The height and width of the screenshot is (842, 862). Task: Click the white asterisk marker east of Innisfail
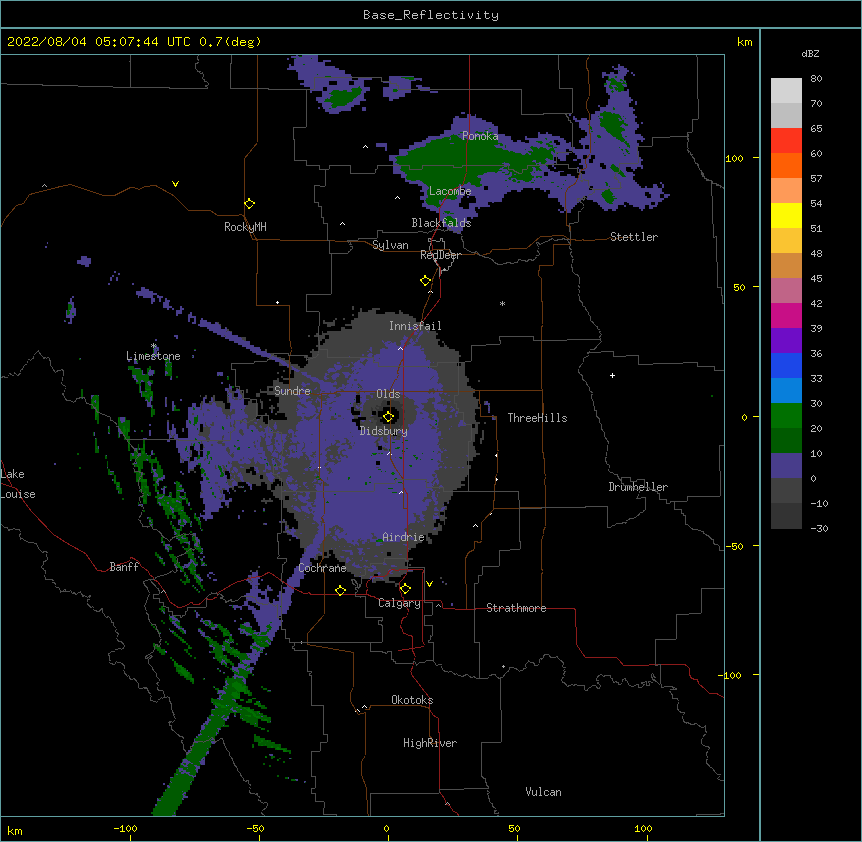pos(502,303)
